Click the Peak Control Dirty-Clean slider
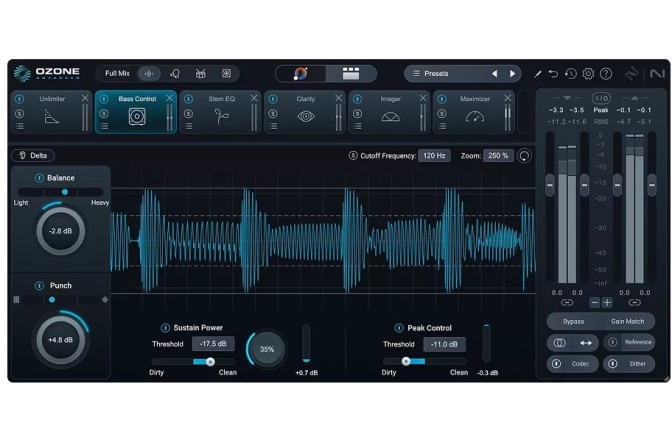 (424, 362)
